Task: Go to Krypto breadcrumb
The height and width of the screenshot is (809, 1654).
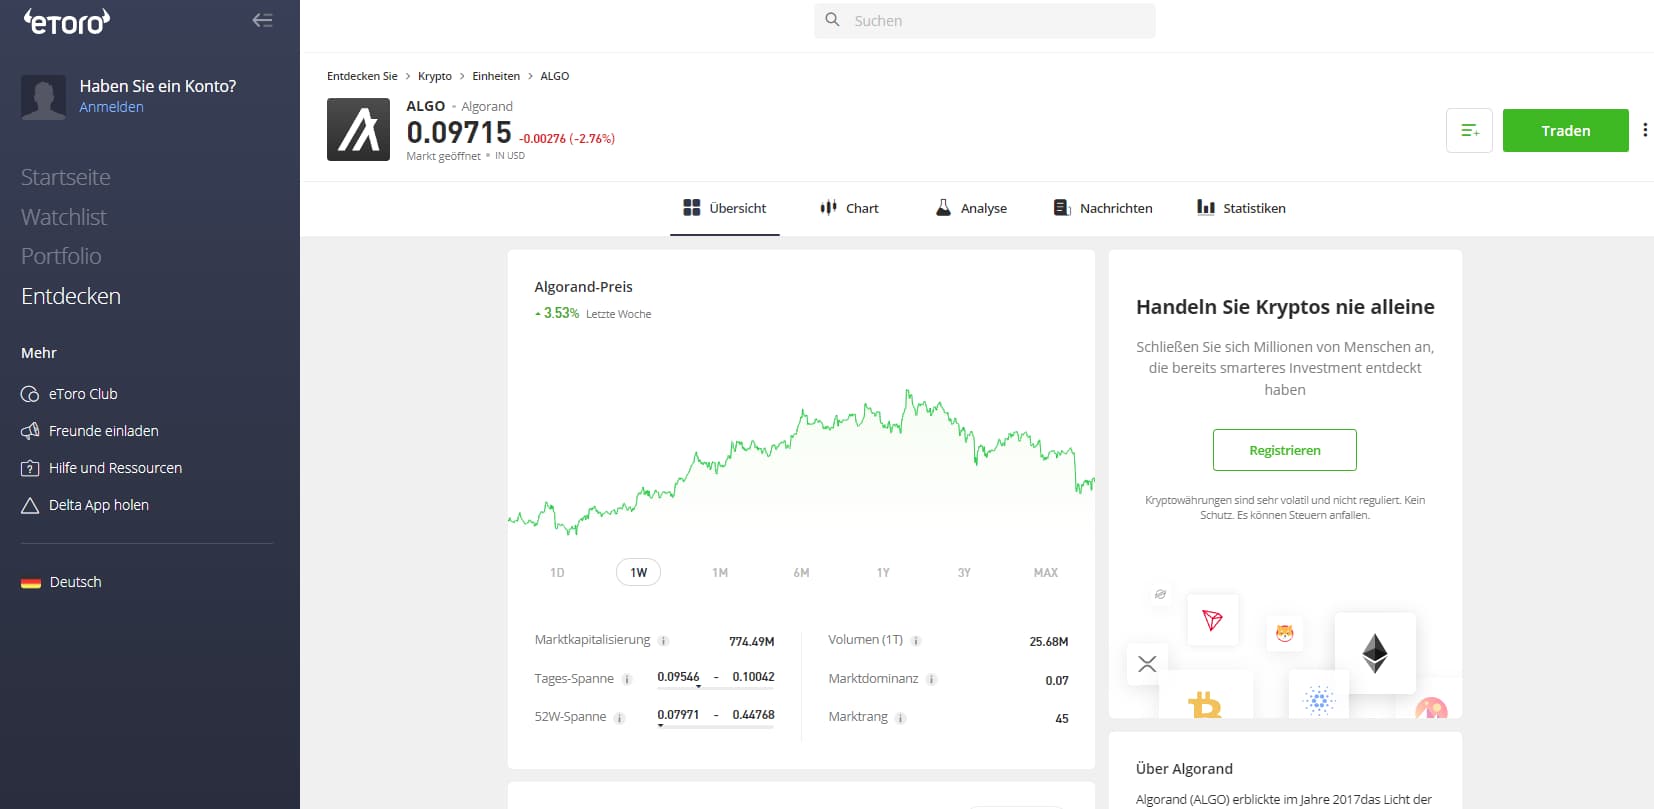Action: pos(435,76)
